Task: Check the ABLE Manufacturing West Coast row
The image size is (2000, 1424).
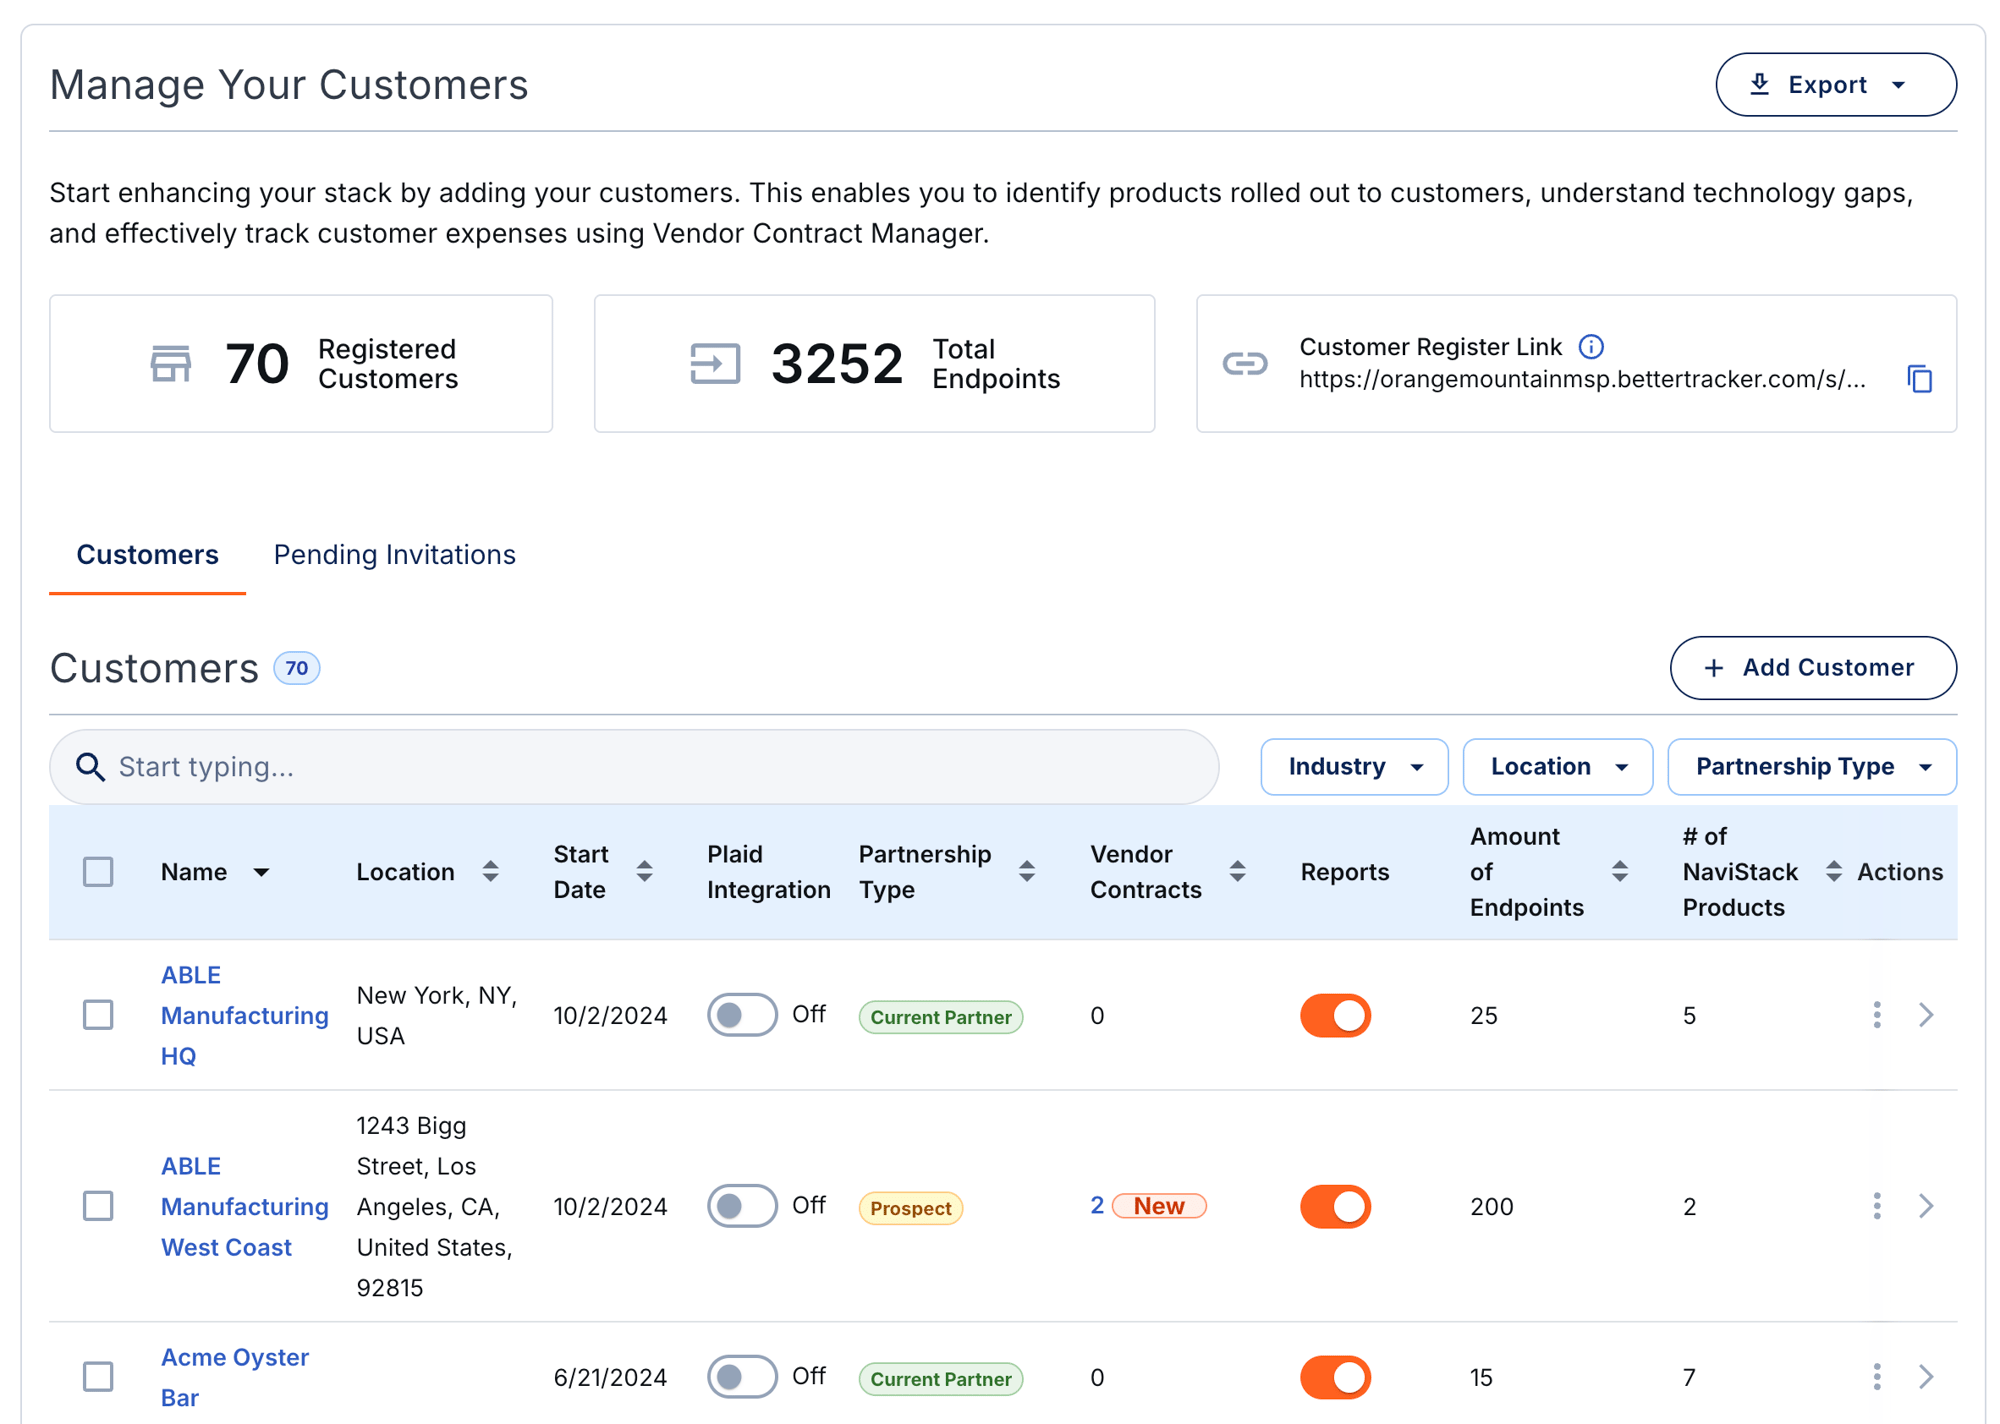Action: [x=98, y=1206]
